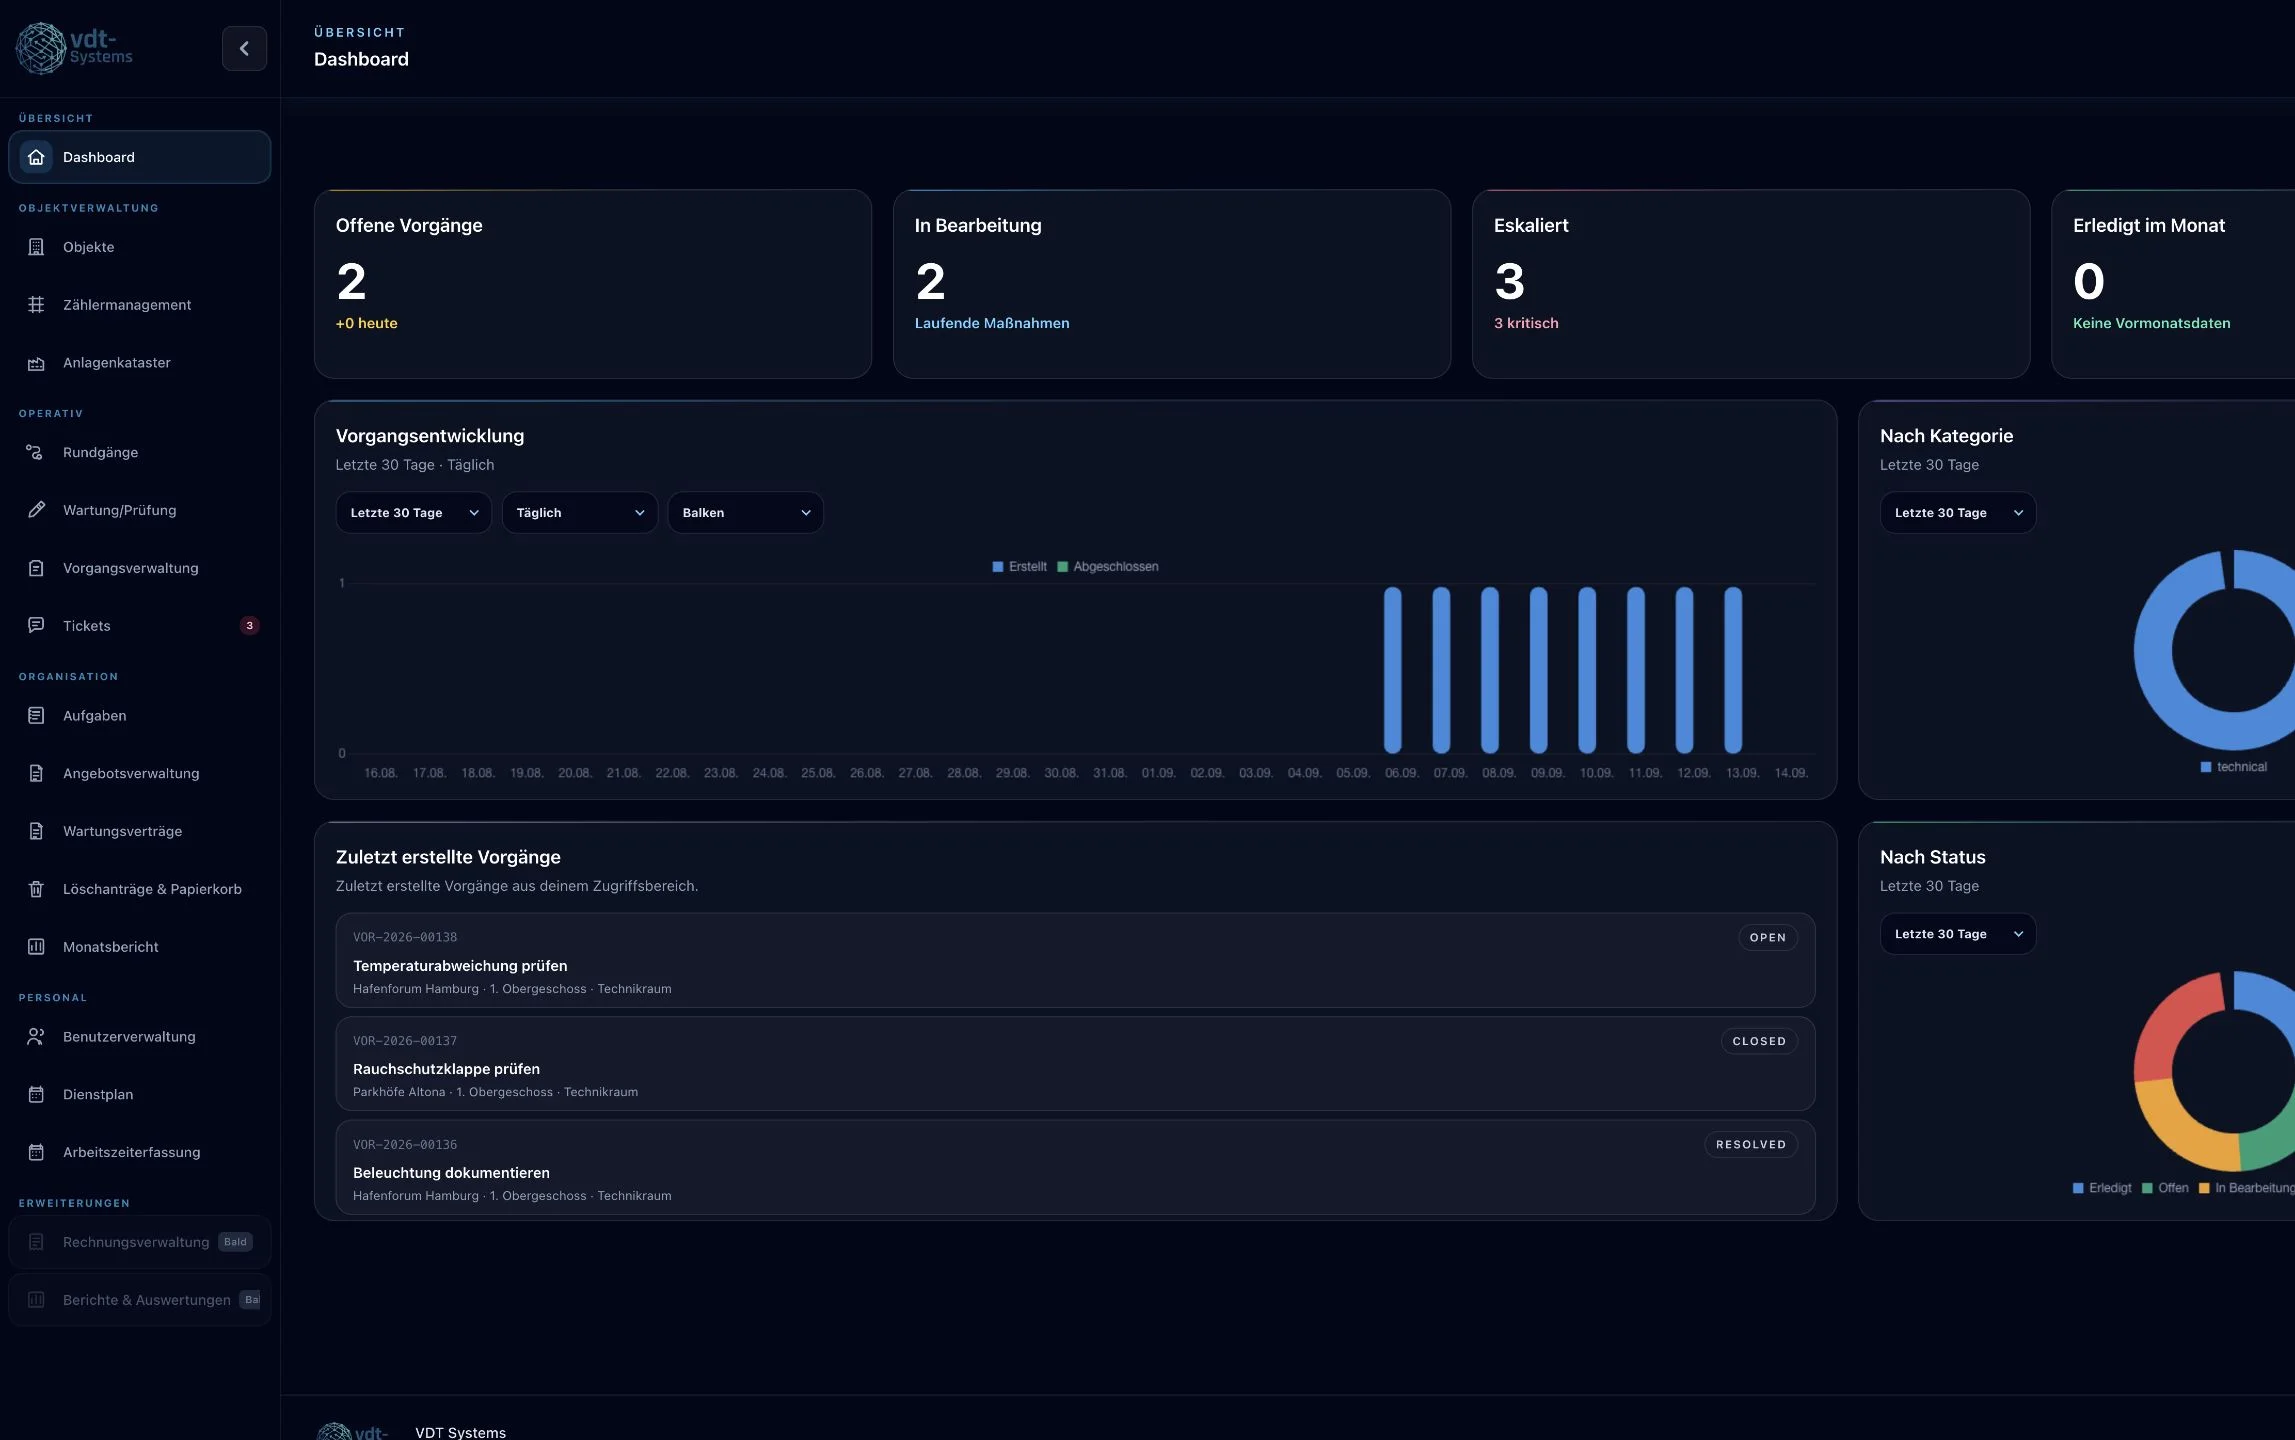Click the RESOLVED status badge
Image resolution: width=2295 pixels, height=1440 pixels.
(1751, 1145)
